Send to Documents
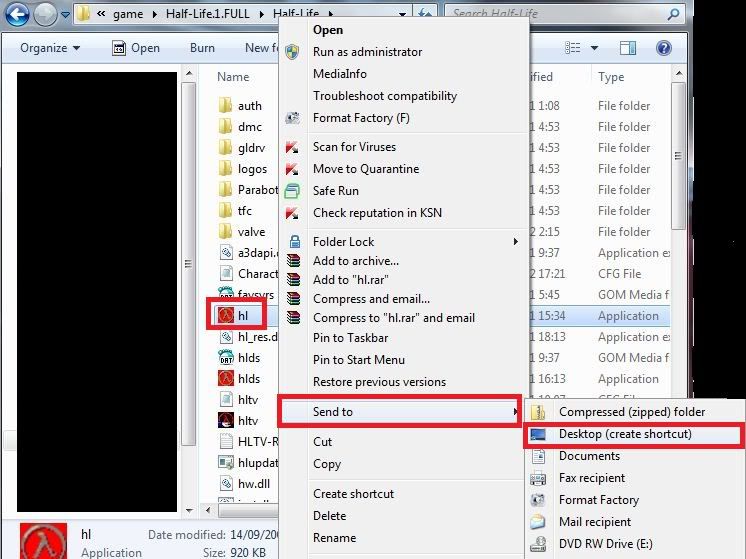The image size is (746, 559). (x=589, y=455)
